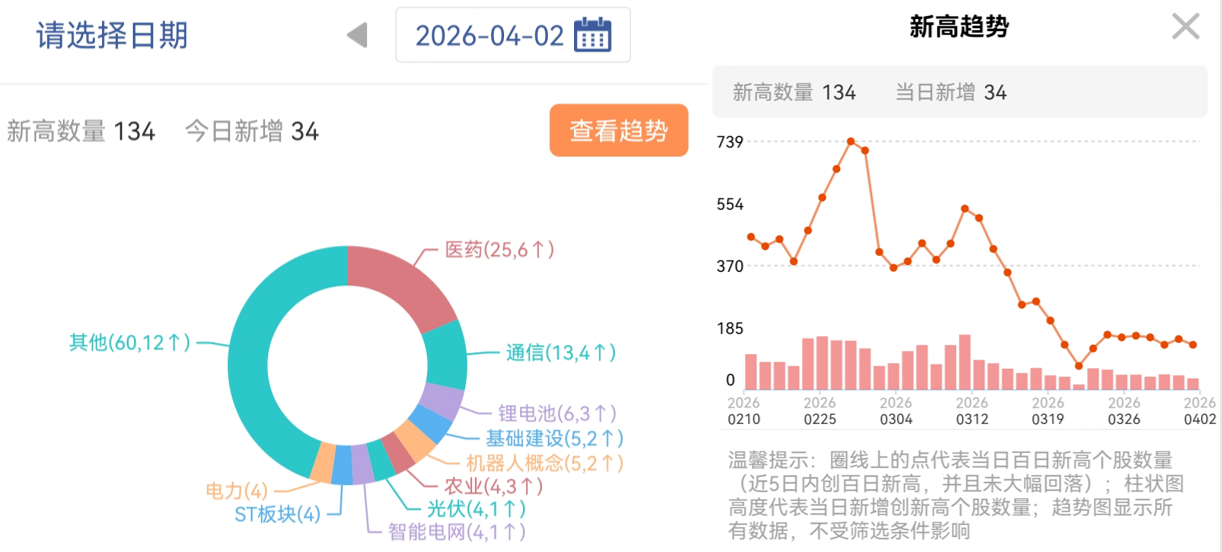Select the 医药(25,6↑) donut segment label
Image resolution: width=1222 pixels, height=552 pixels.
point(499,249)
